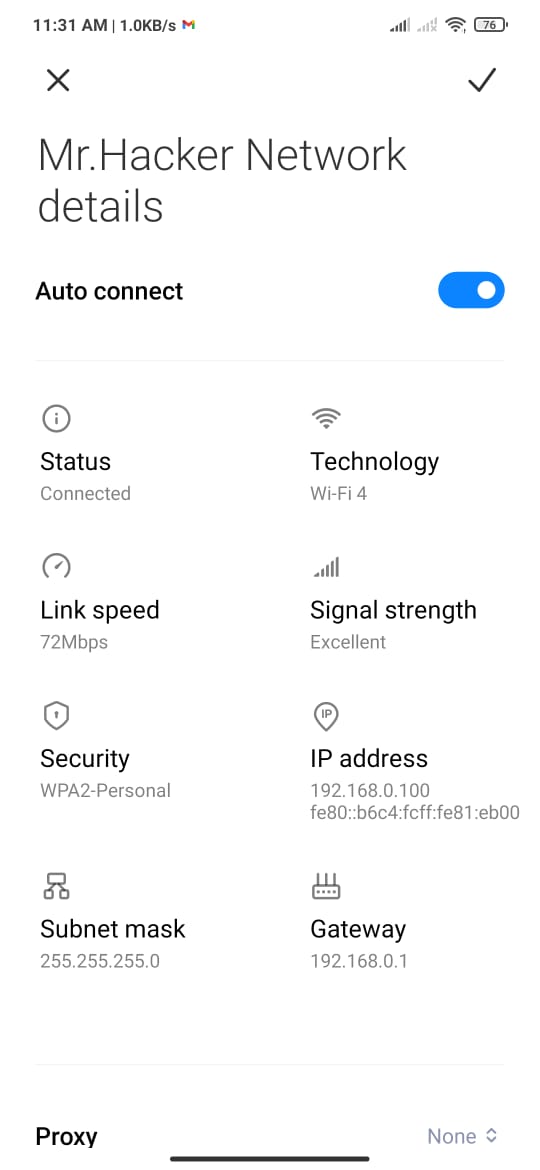Tap the Subnet mask network icon
The height and width of the screenshot is (1170, 540).
56,886
